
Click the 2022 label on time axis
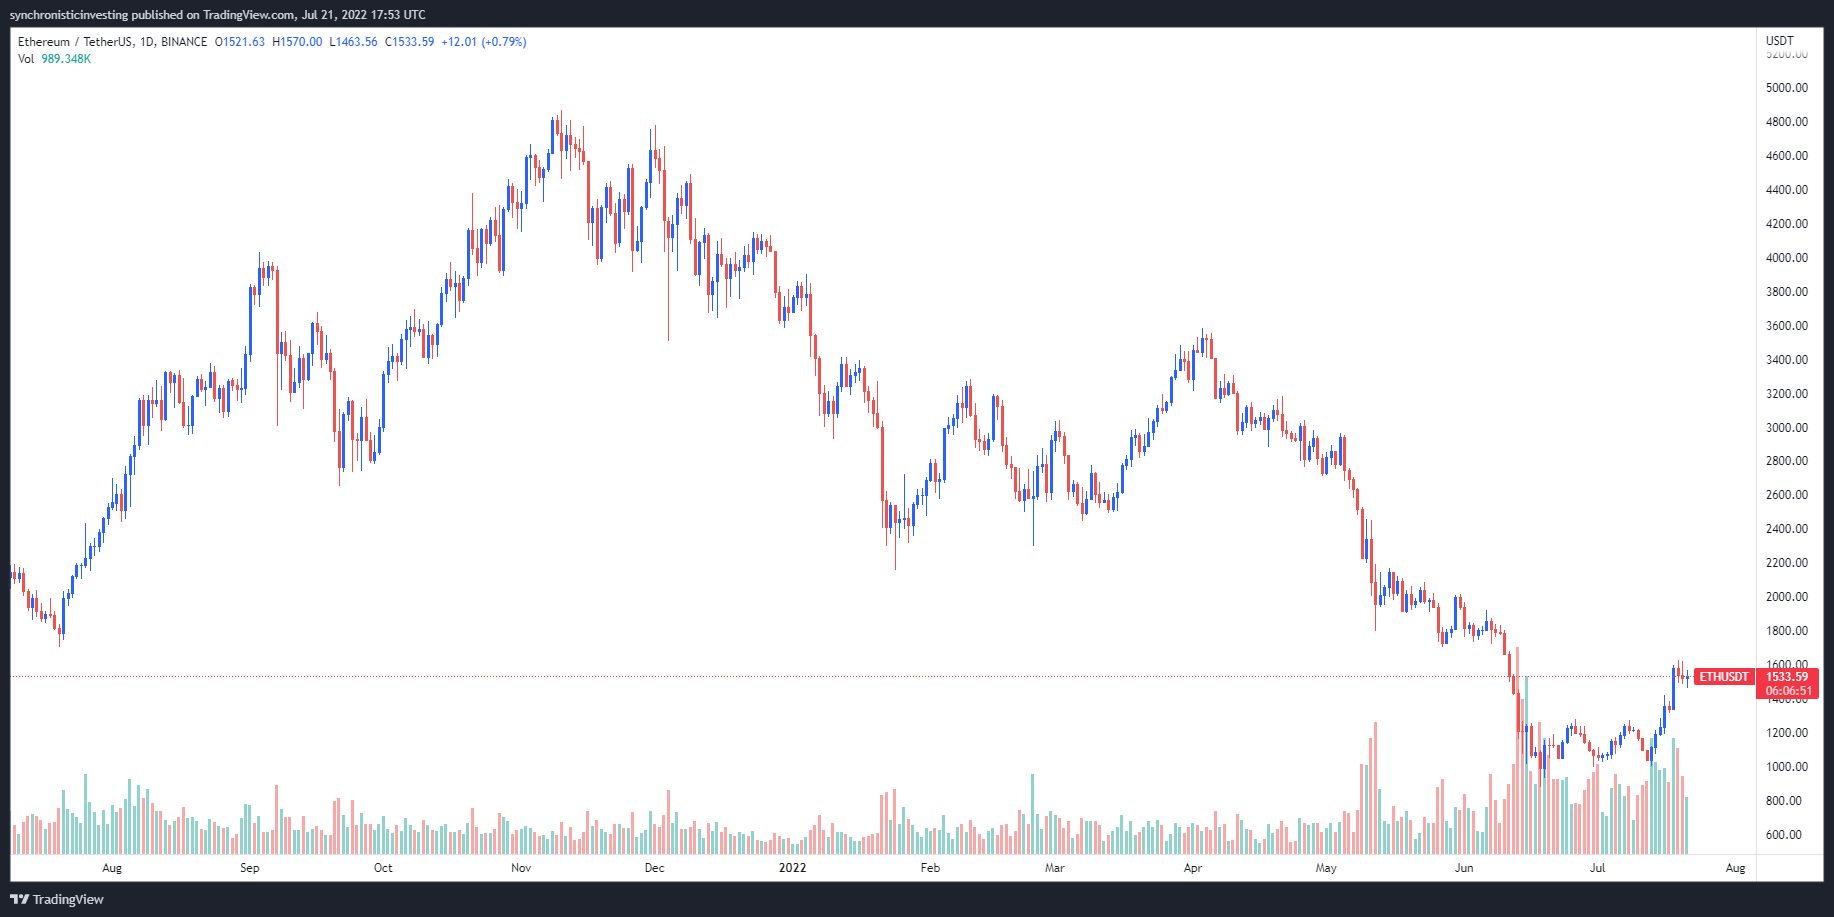point(792,868)
